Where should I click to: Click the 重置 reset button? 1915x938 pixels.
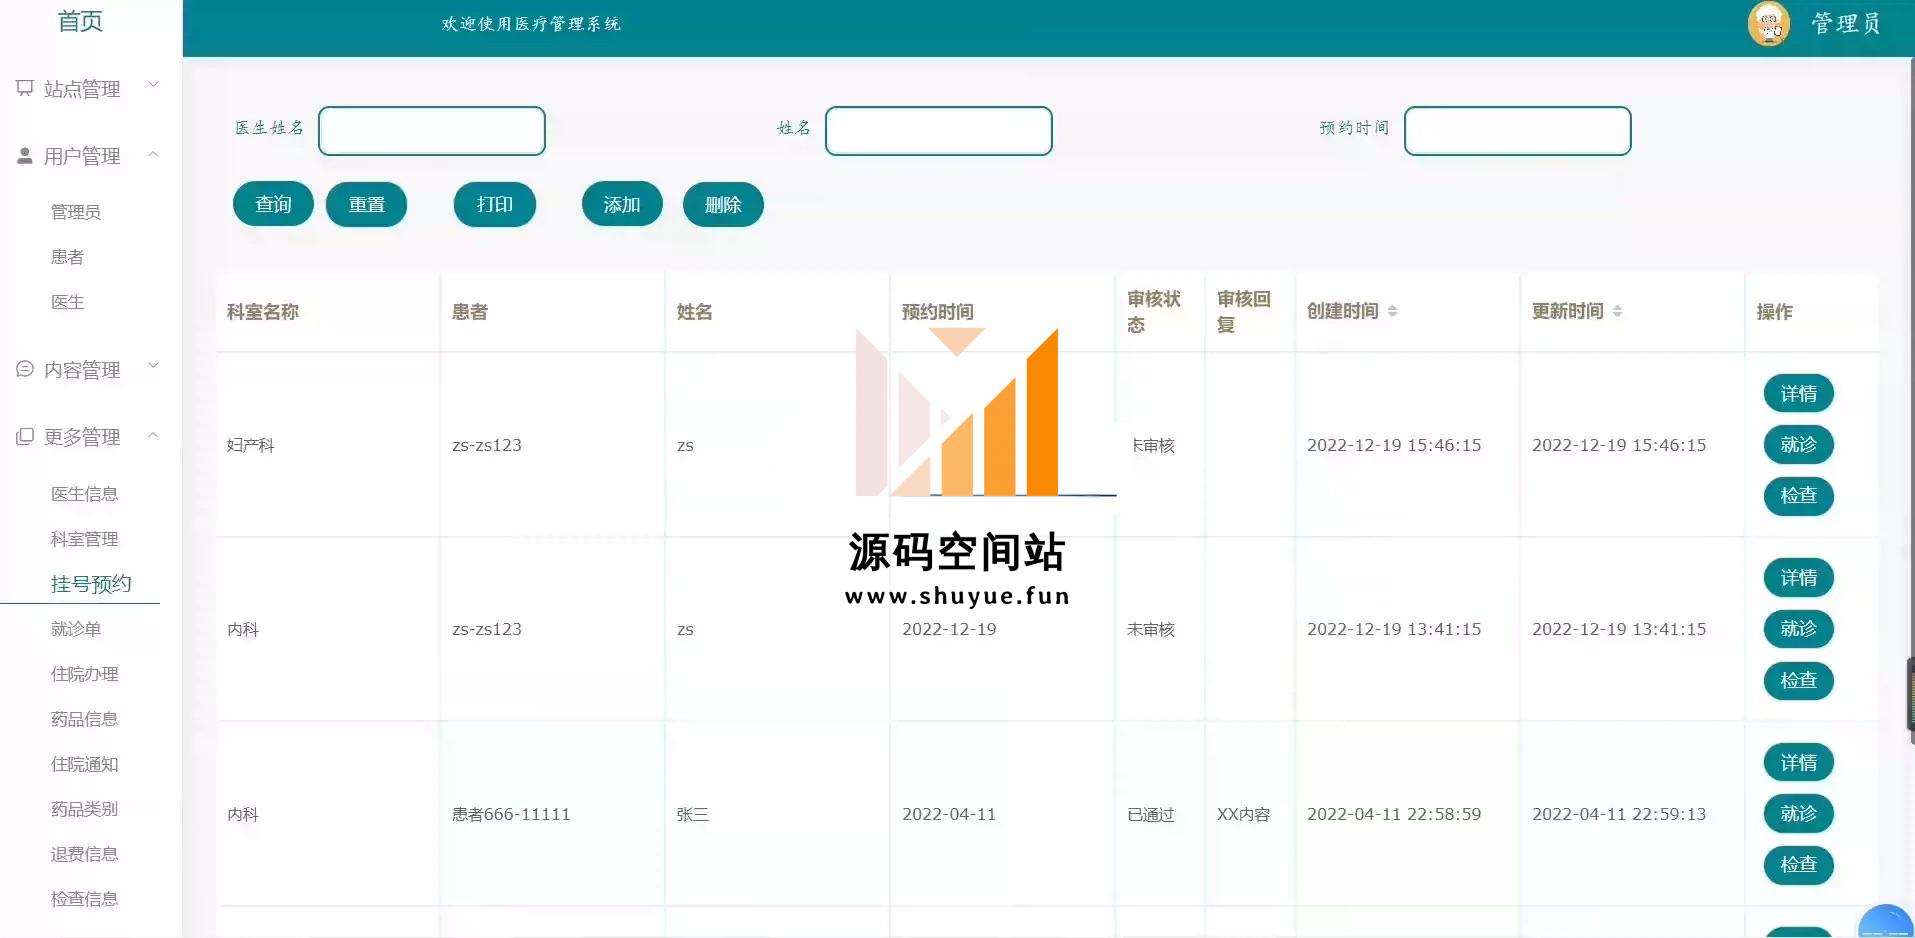(366, 204)
